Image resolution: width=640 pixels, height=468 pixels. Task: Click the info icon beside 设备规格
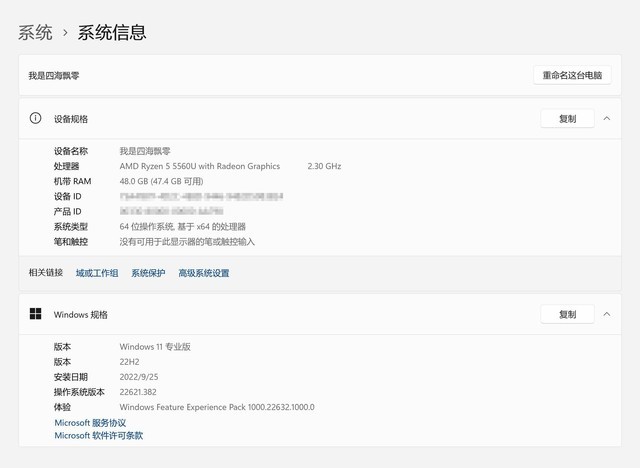(x=36, y=118)
